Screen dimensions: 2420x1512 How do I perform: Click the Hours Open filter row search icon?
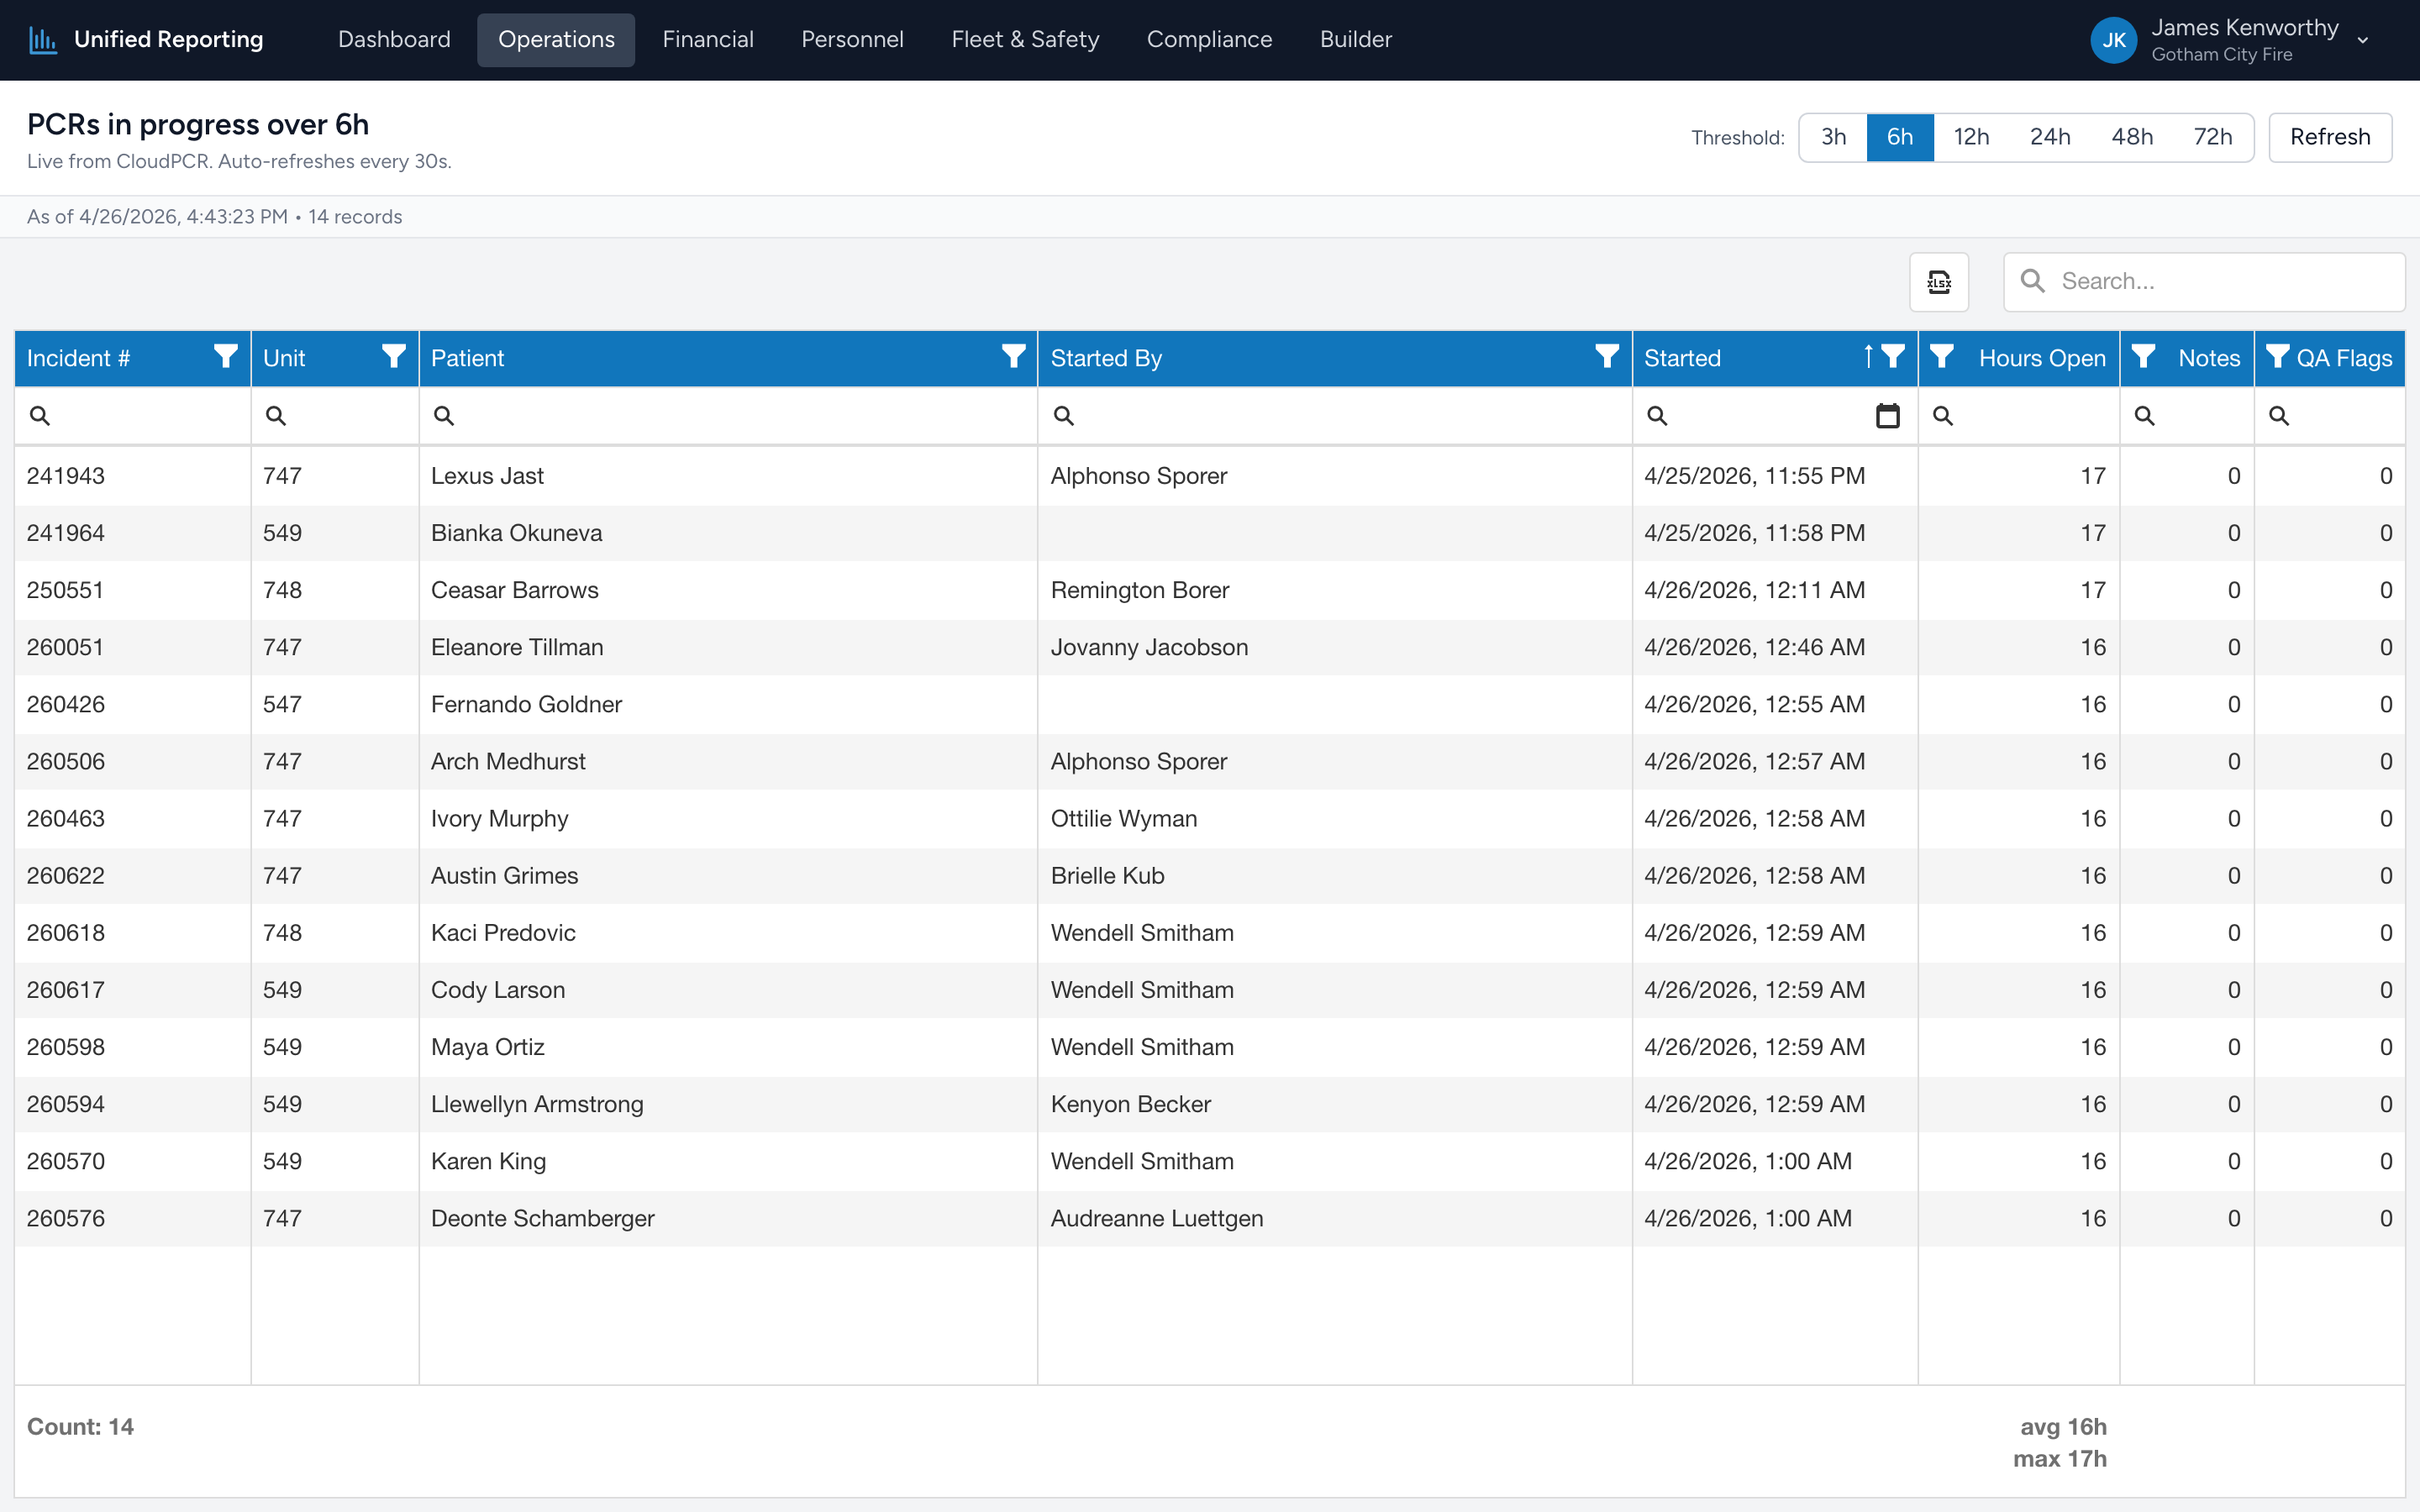[x=1943, y=415]
